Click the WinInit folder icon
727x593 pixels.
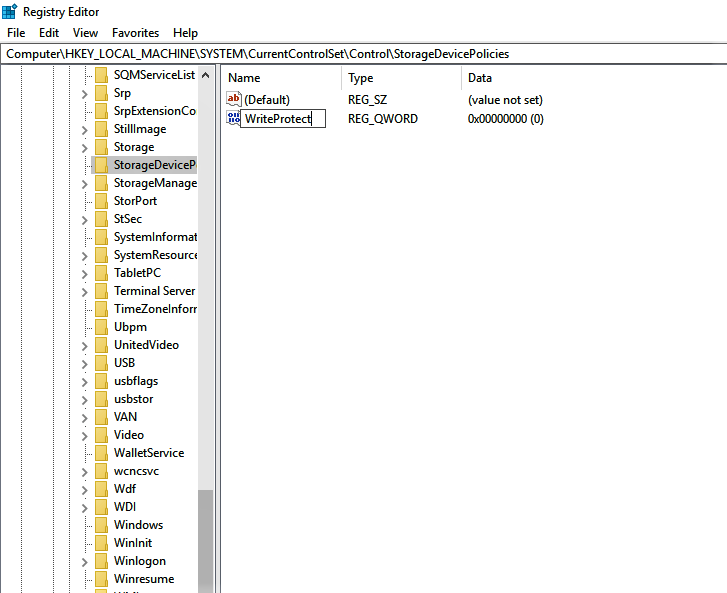tap(102, 542)
